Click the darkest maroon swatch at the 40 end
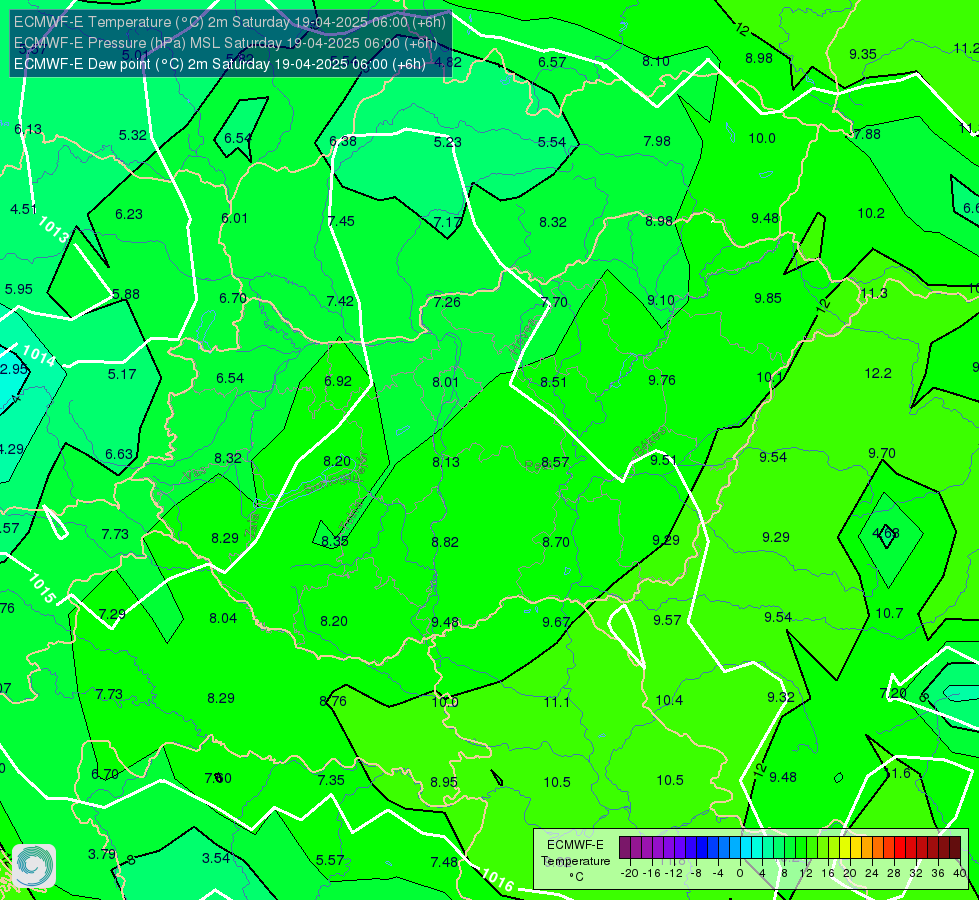Screen dimensions: 979x900 tap(955, 848)
